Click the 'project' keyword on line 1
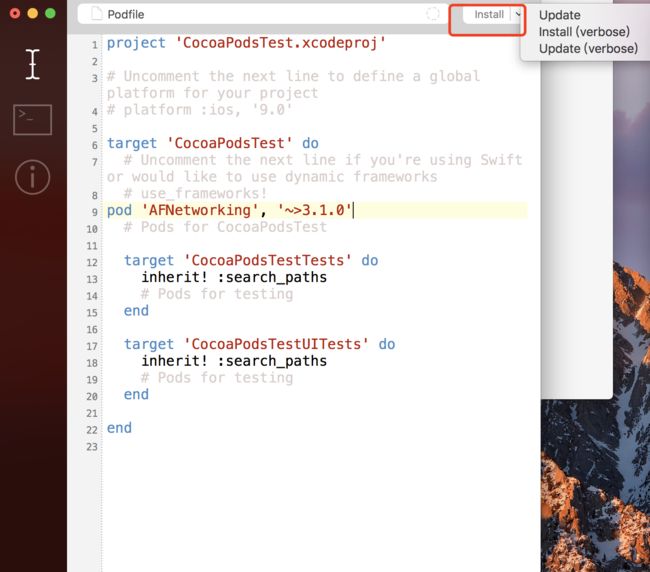Viewport: 650px width, 572px height. (136, 43)
